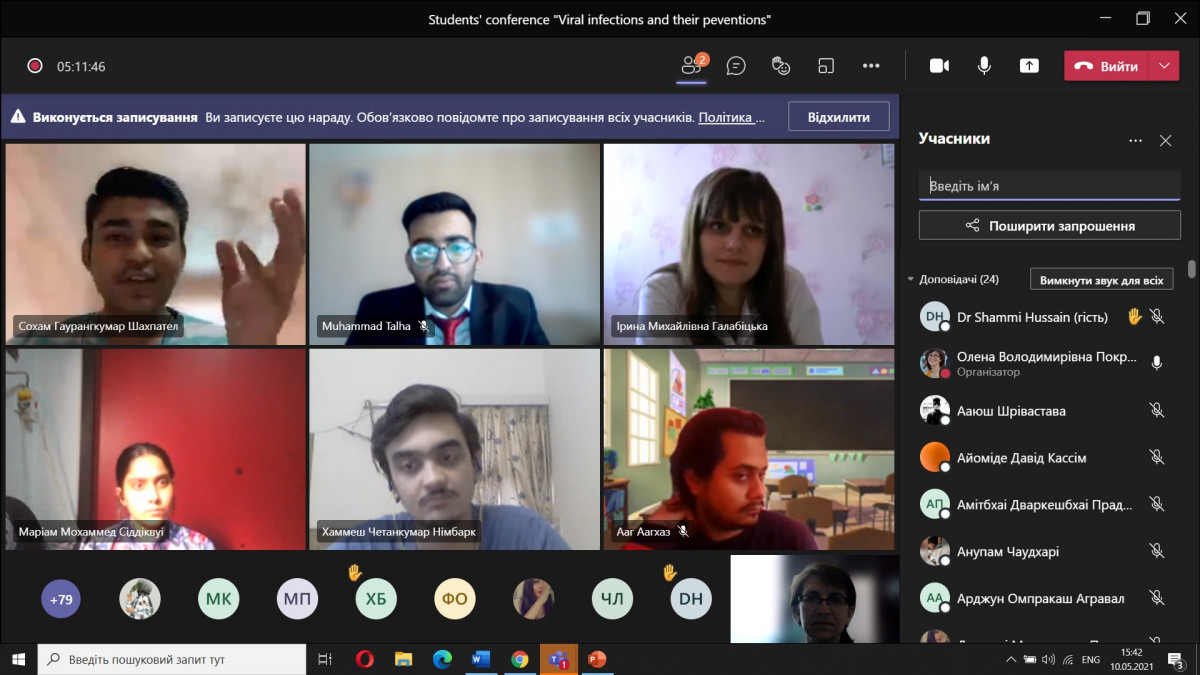Expand the dropdown arrow next to Вийти
The width and height of the screenshot is (1200, 675).
point(1163,66)
